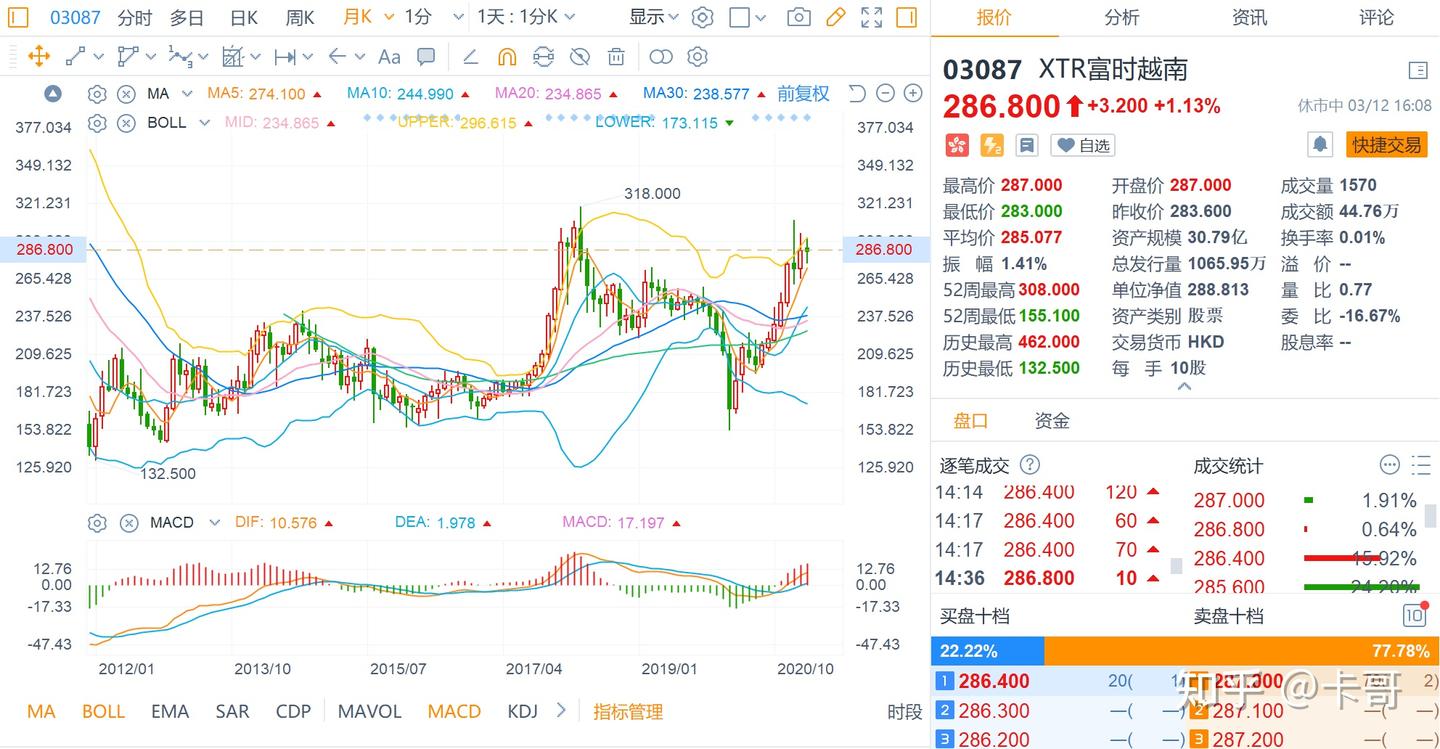
Task: Expand the 1分 interval dropdown
Action: click(458, 17)
